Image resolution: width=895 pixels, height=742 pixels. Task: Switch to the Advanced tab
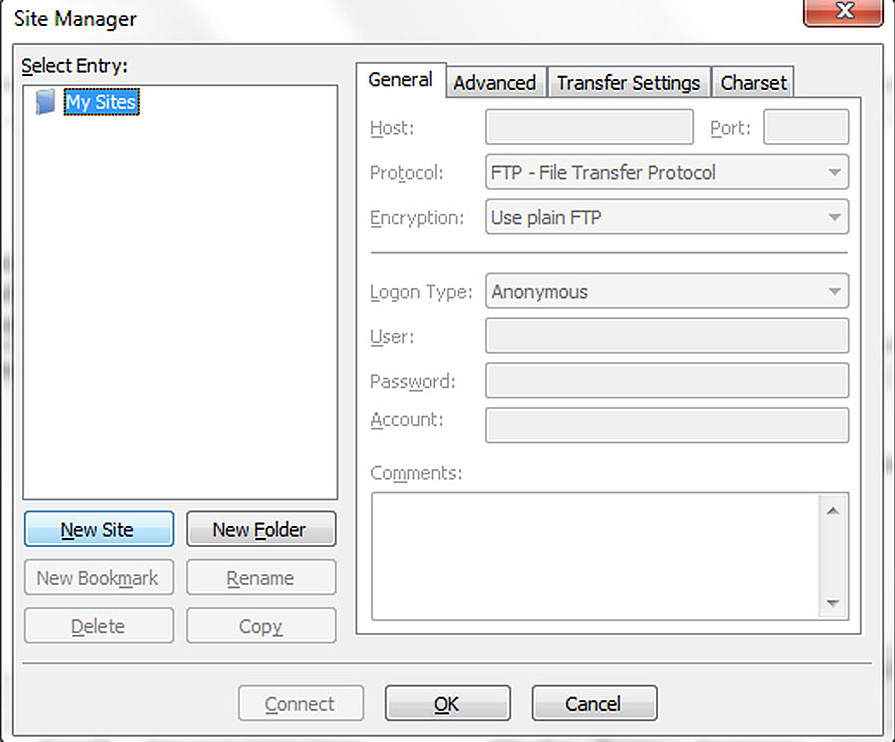(x=494, y=83)
